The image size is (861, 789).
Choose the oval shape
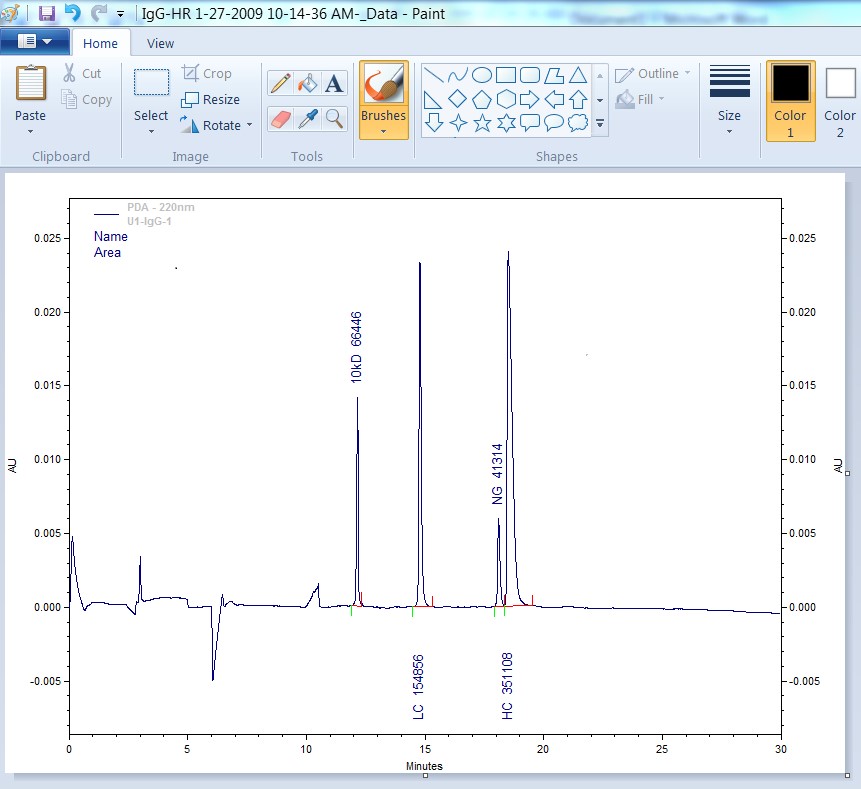pyautogui.click(x=482, y=75)
